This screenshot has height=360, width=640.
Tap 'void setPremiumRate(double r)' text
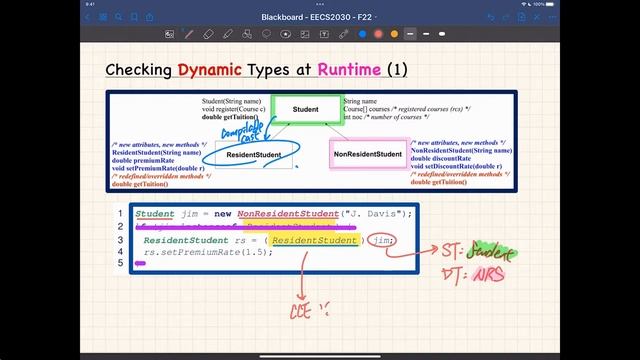pos(158,168)
